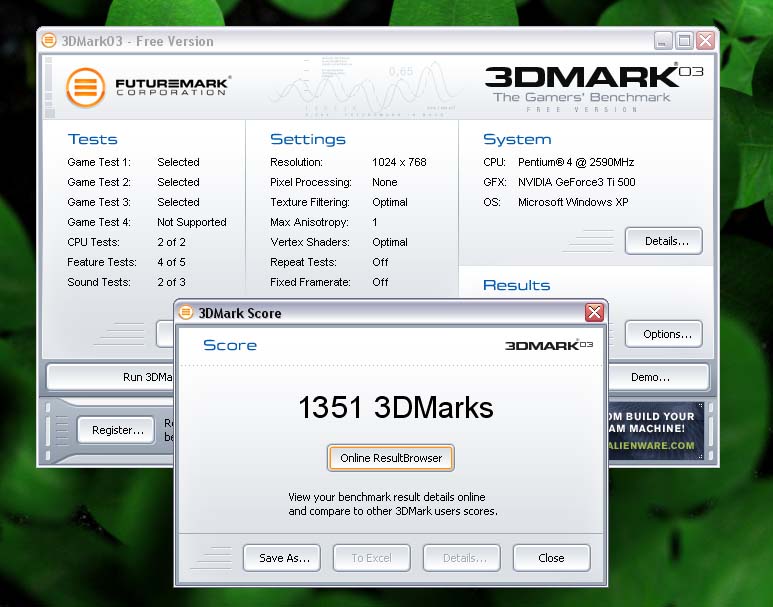Screen dimensions: 773x607
Task: Click the Settings section heading
Action: [308, 139]
